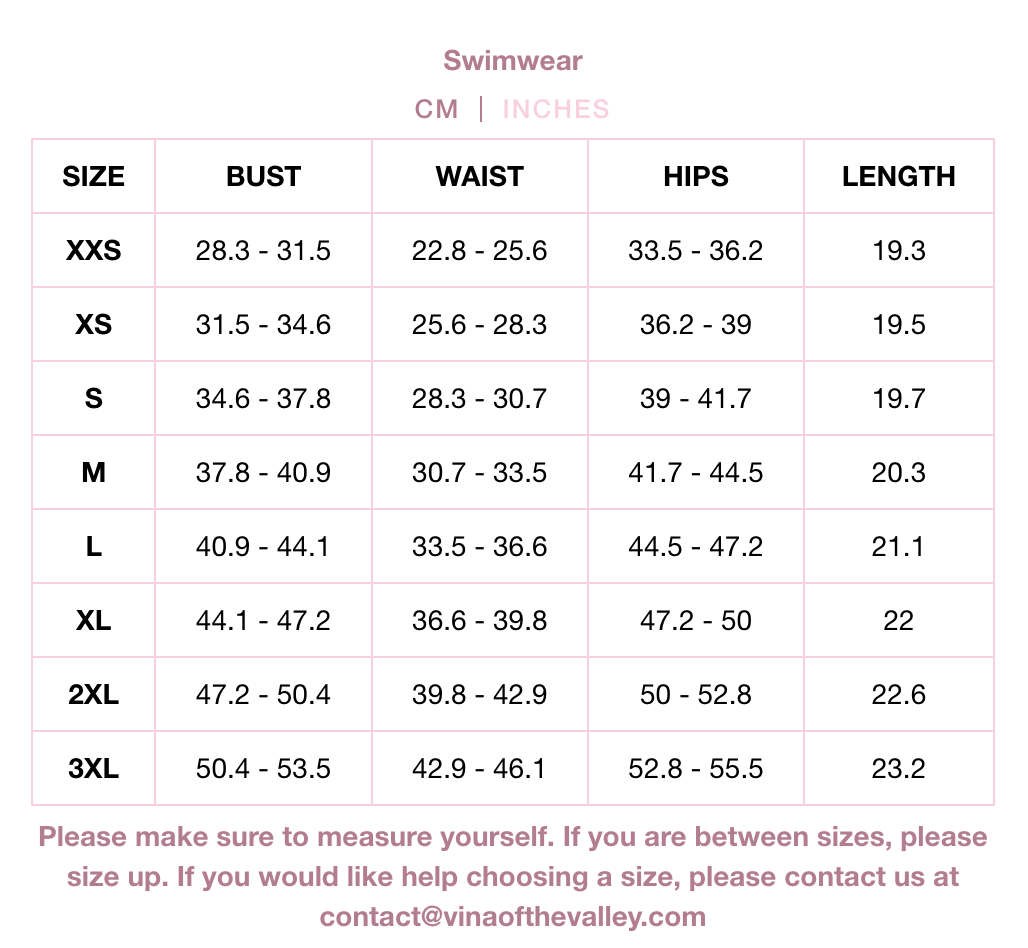Select the S size row label
1028x948 pixels.
pyautogui.click(x=94, y=399)
